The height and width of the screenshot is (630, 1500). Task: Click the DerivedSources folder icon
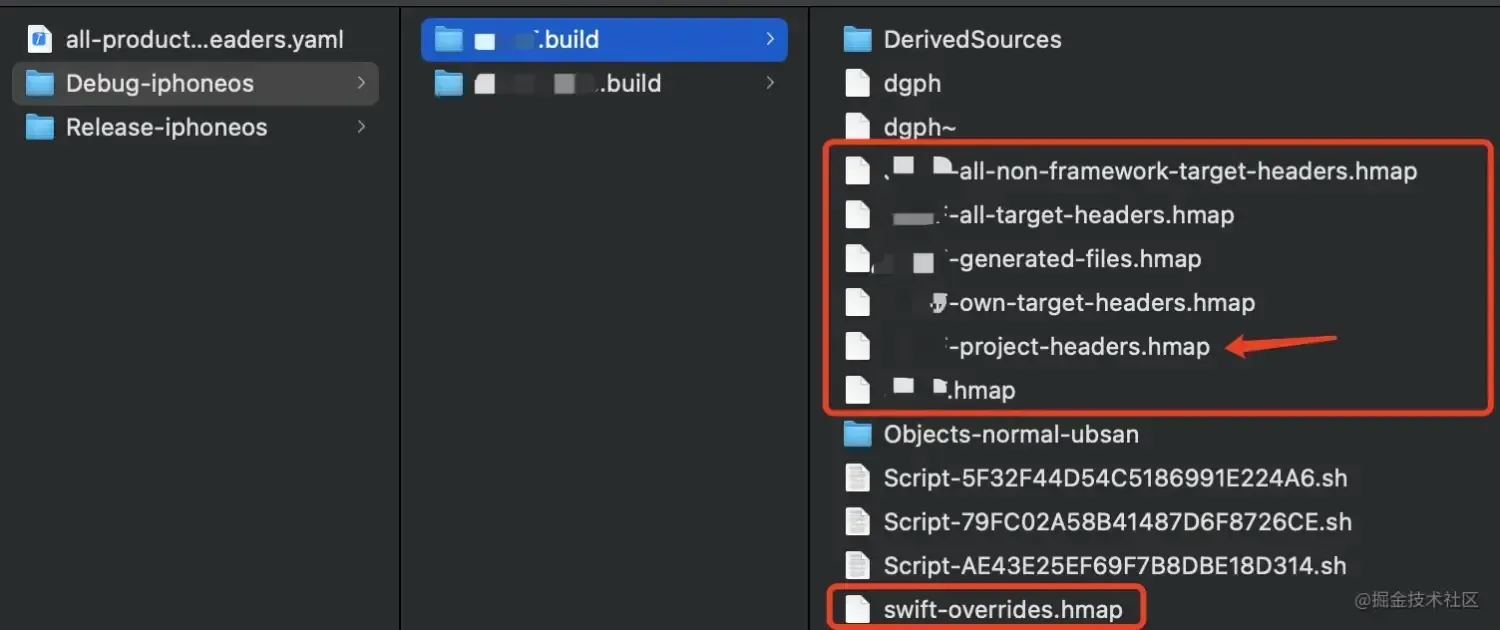[857, 40]
